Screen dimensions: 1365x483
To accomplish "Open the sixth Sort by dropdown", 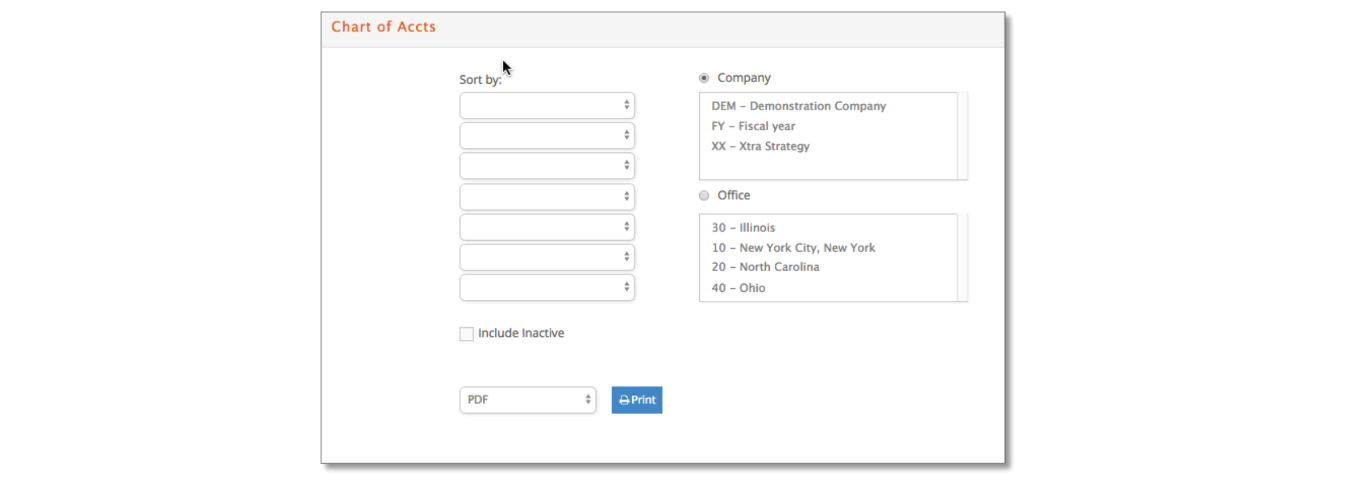I will 547,257.
